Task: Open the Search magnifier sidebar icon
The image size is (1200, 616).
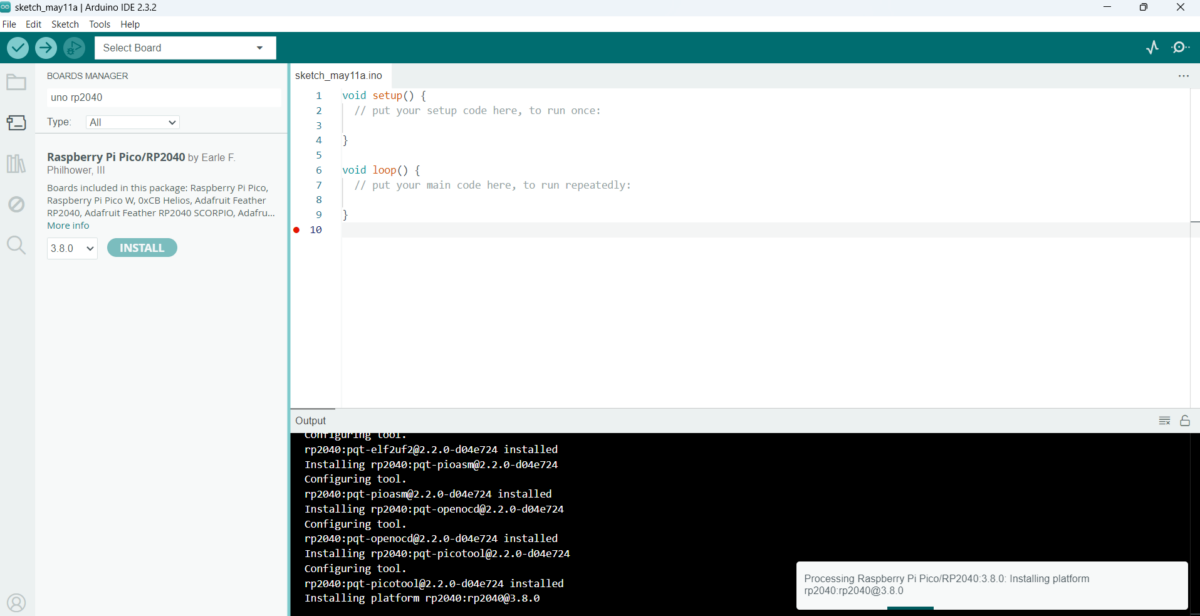Action: pos(16,245)
